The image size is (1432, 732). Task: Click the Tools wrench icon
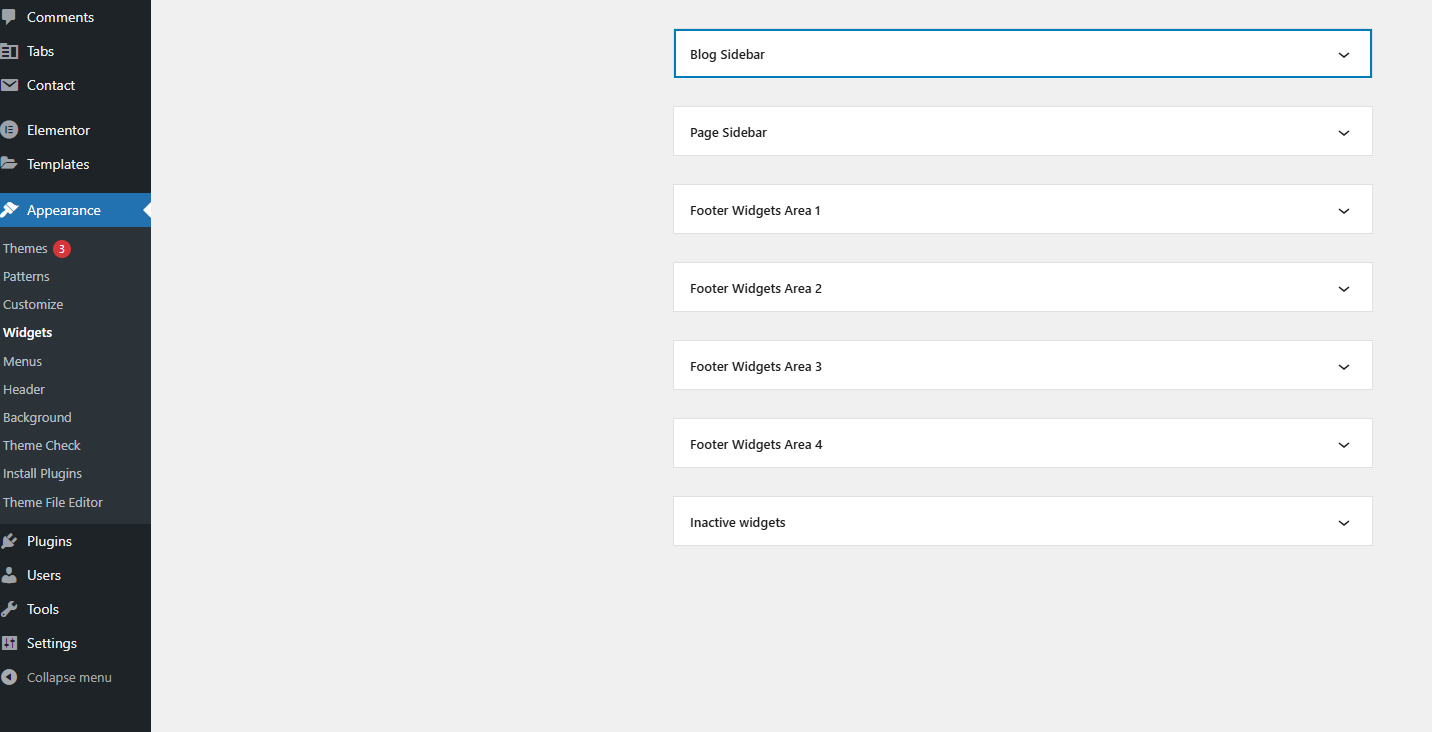[x=9, y=609]
